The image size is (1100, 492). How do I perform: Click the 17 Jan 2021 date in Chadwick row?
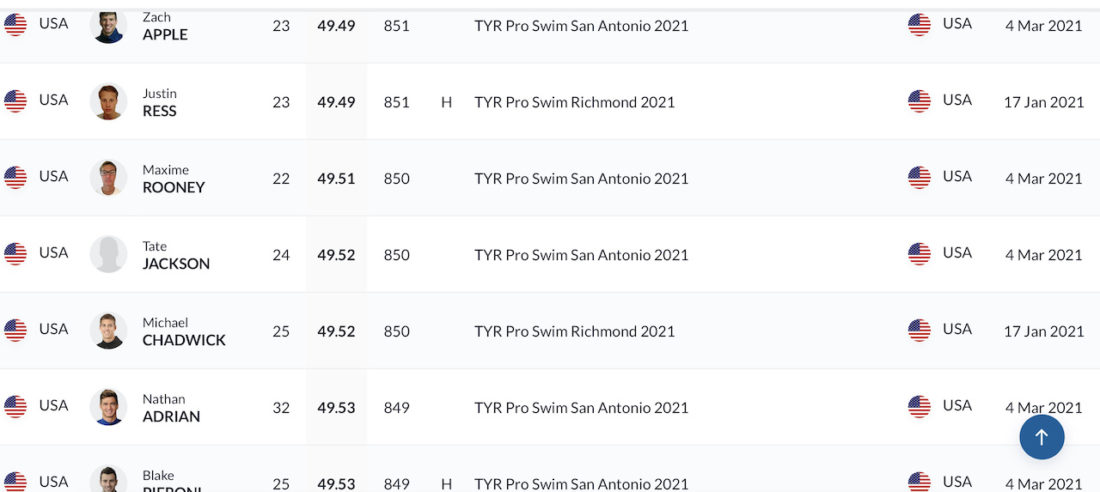tap(1044, 331)
